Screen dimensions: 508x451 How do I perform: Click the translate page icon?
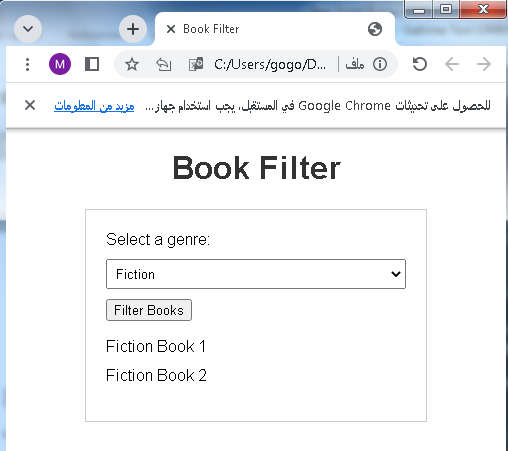click(x=196, y=64)
